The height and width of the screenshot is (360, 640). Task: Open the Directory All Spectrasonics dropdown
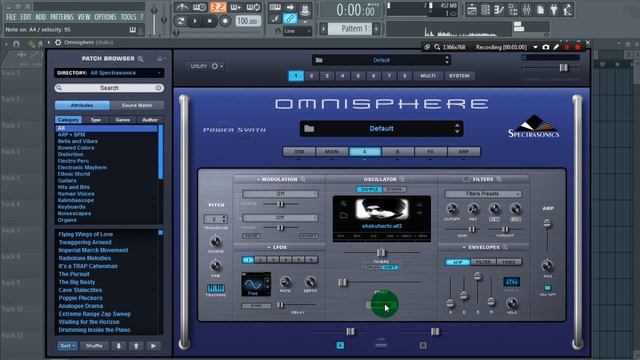tap(109, 73)
